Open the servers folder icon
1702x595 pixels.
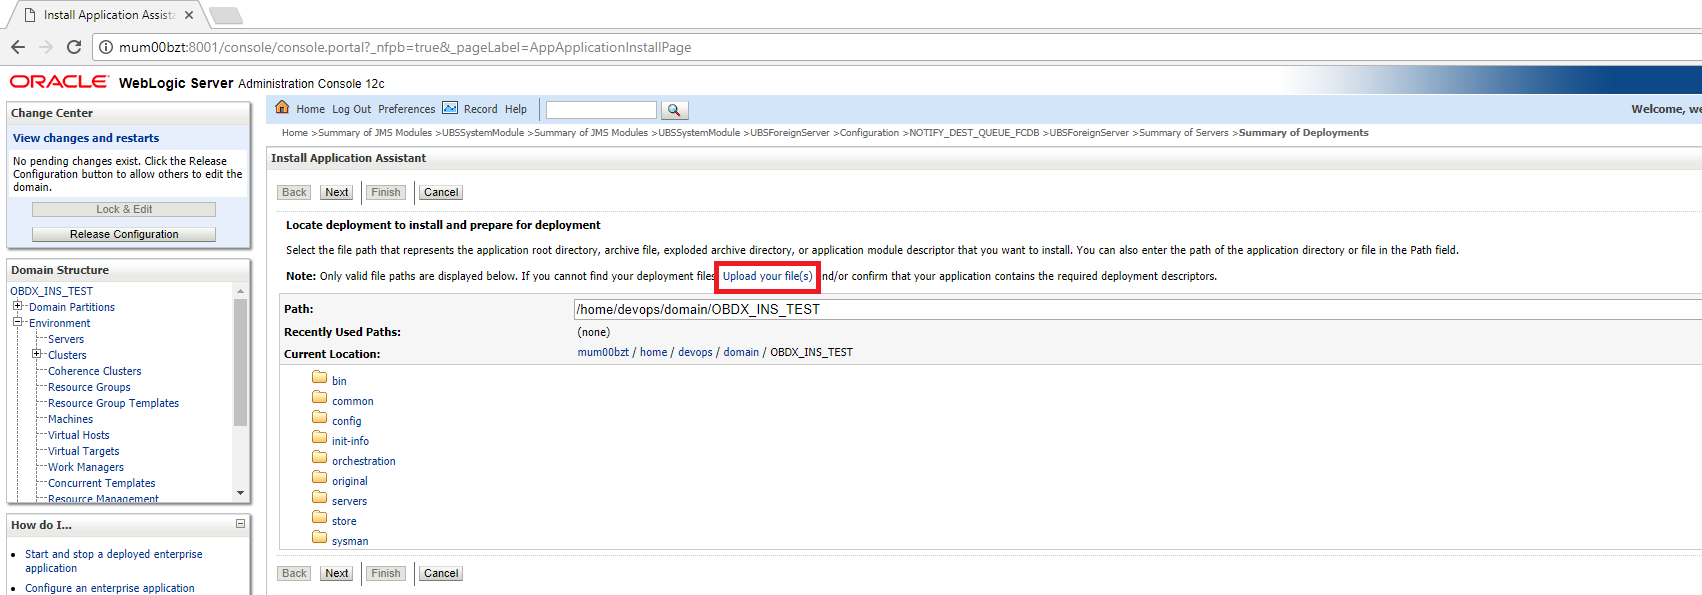point(320,498)
